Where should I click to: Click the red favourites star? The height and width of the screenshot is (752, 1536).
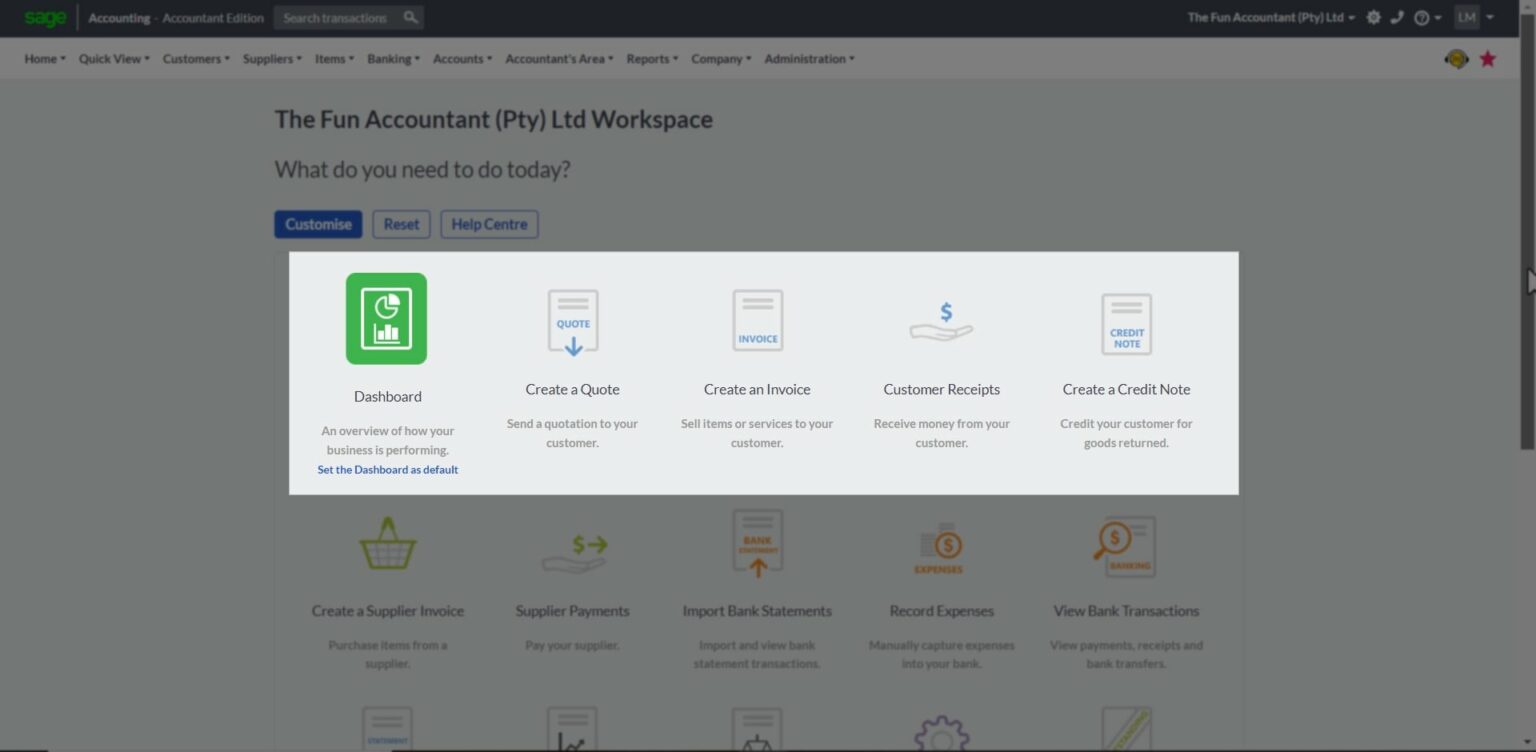[1488, 58]
